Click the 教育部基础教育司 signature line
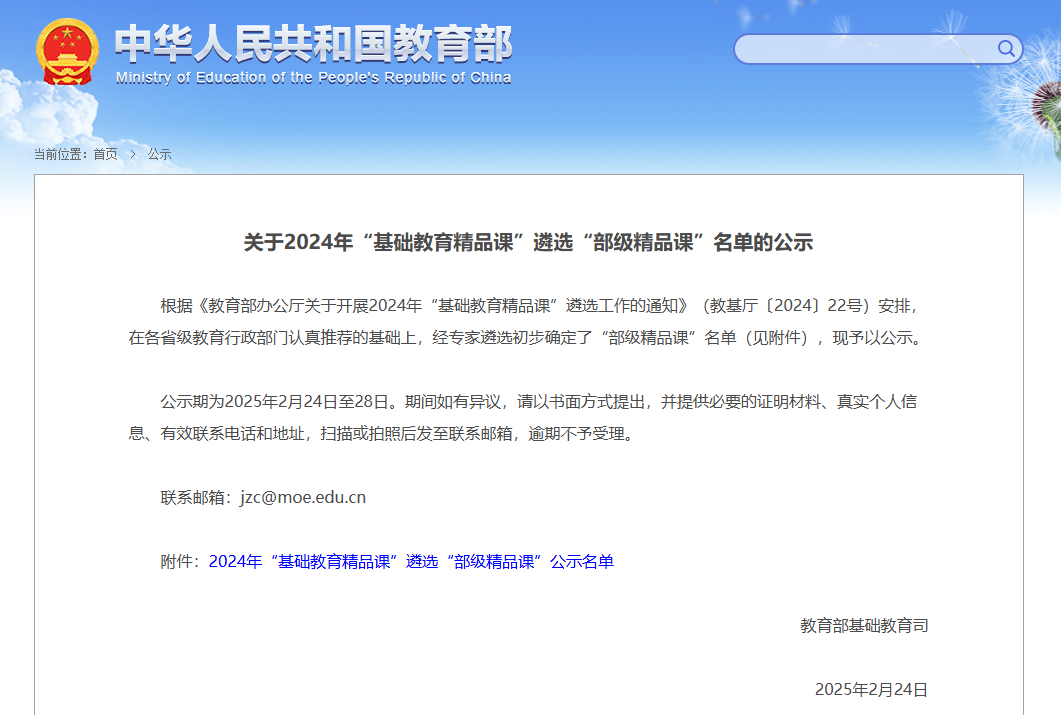 coord(864,625)
